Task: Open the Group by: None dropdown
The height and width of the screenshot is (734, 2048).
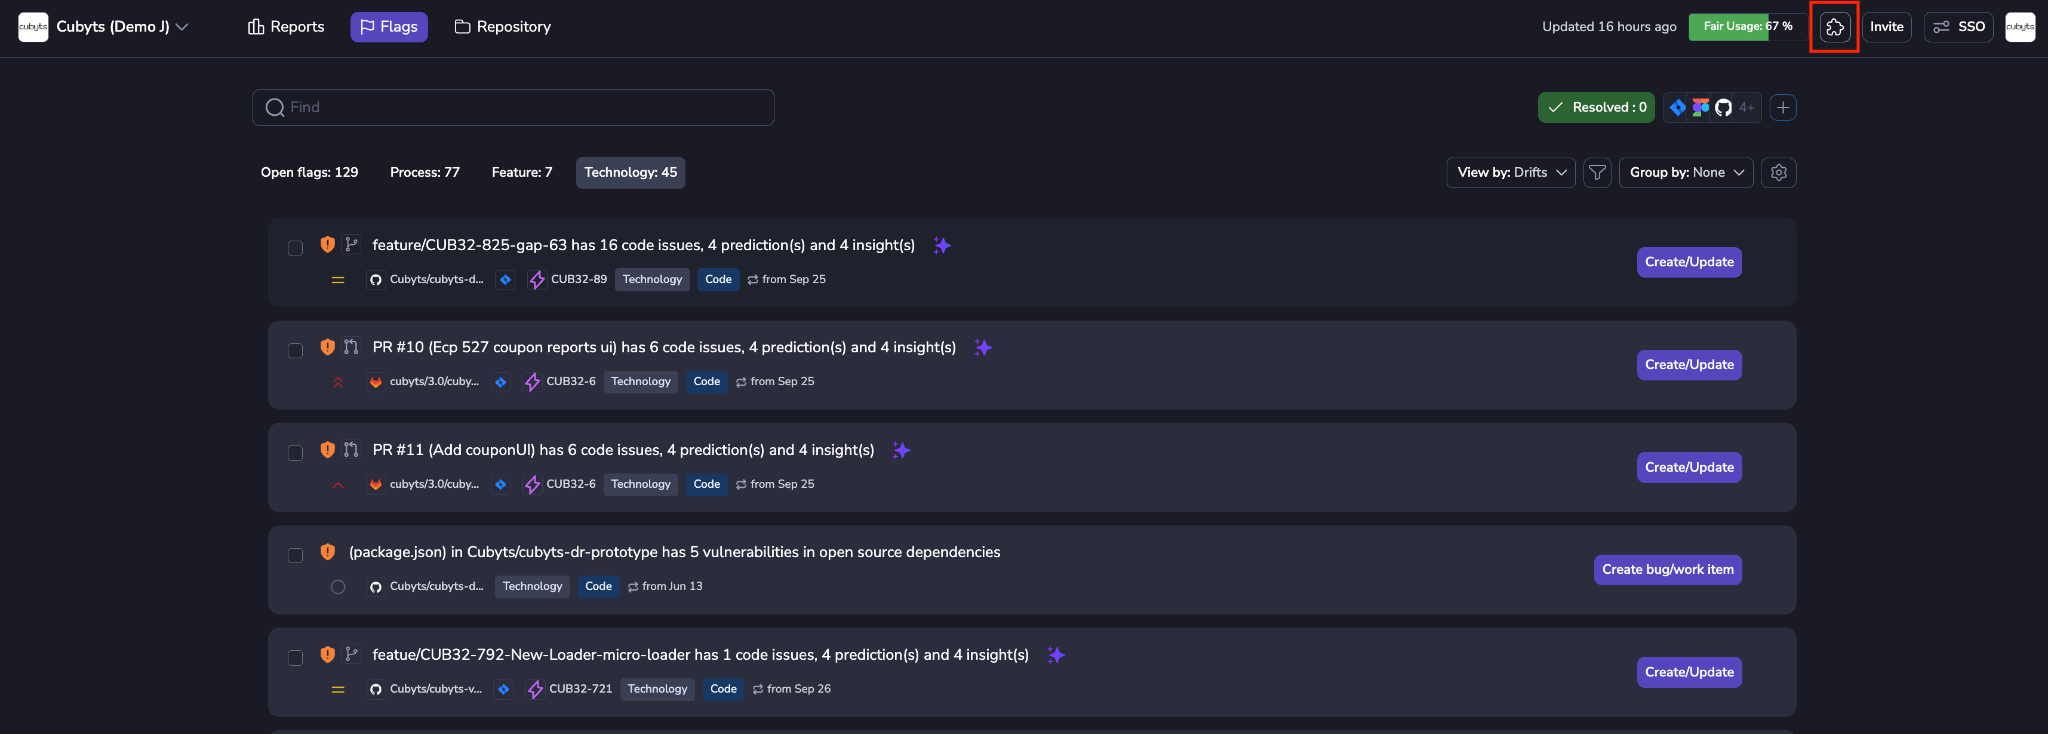Action: (x=1685, y=173)
